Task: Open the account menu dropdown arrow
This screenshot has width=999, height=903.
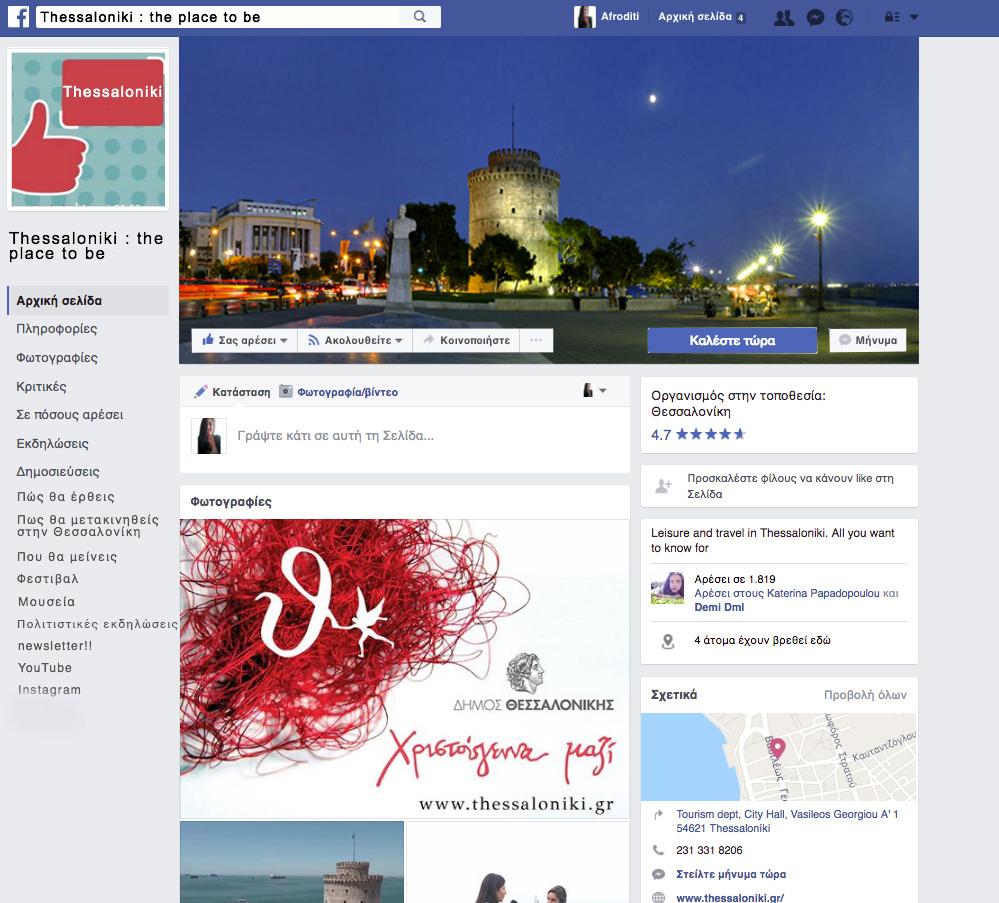Action: (914, 17)
